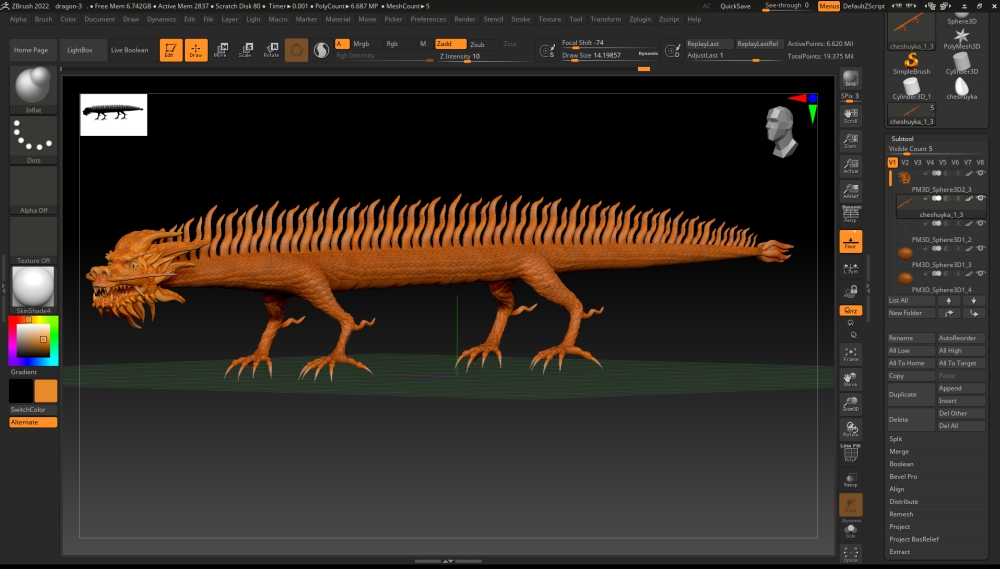The width and height of the screenshot is (1000, 569).
Task: Open the Preferences menu
Action: (x=429, y=19)
